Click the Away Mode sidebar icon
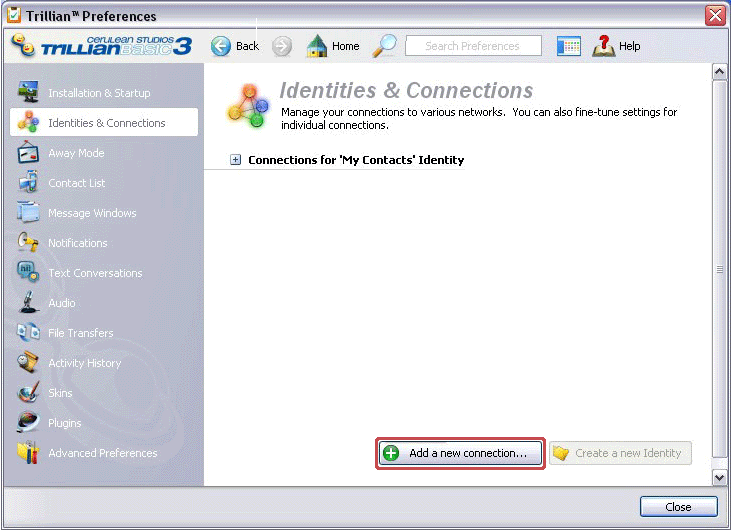This screenshot has width=732, height=530. 28,152
